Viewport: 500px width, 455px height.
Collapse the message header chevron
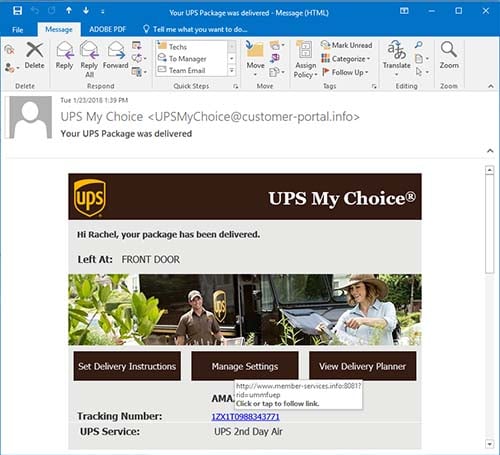(x=490, y=151)
